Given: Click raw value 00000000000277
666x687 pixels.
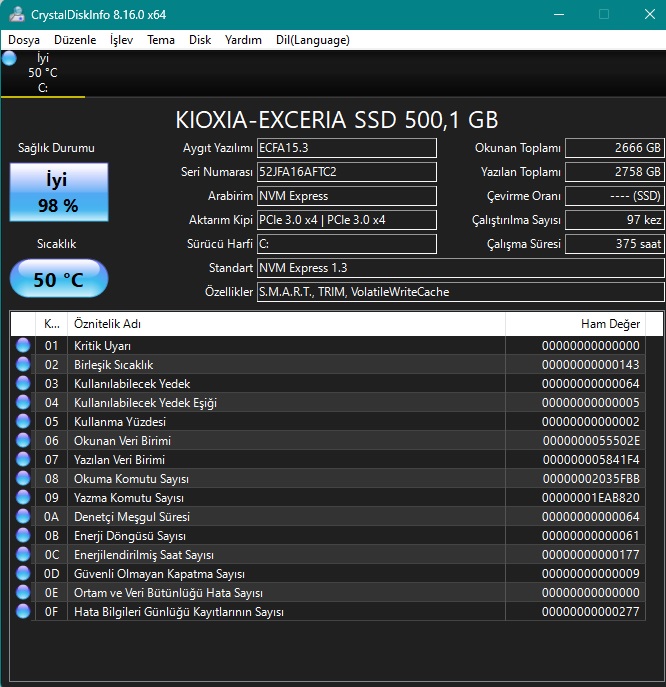Looking at the screenshot, I should (x=591, y=612).
